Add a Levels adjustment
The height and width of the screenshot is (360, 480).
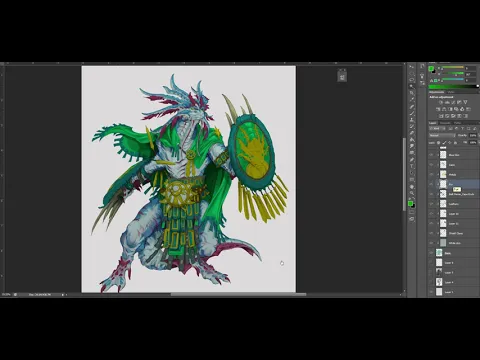click(447, 102)
